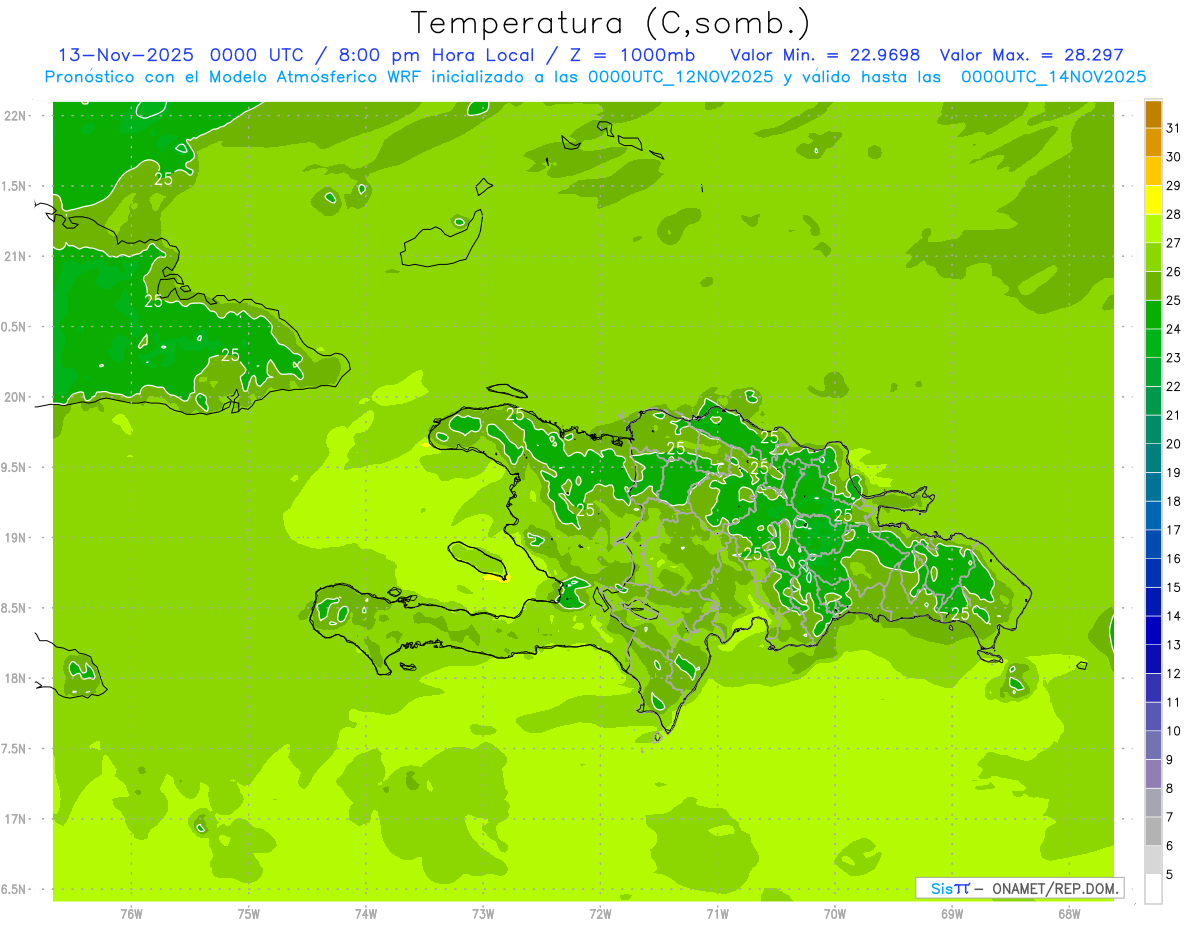Screen dimensions: 1200x927
Task: Select the "13-Nov-2025" date text
Action: click(126, 55)
